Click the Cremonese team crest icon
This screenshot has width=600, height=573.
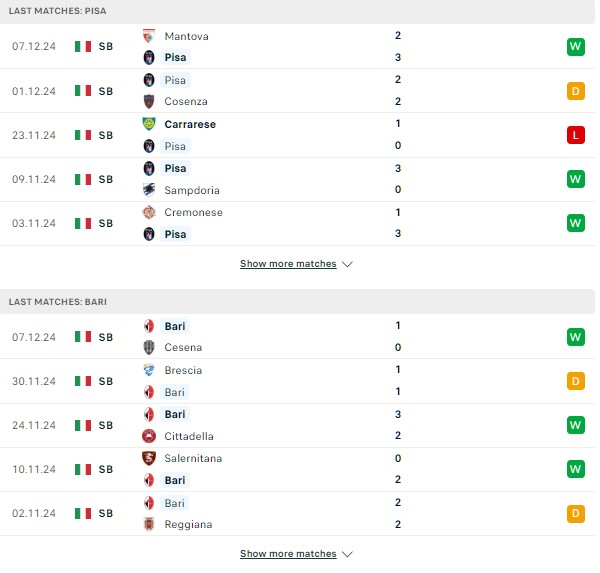149,212
